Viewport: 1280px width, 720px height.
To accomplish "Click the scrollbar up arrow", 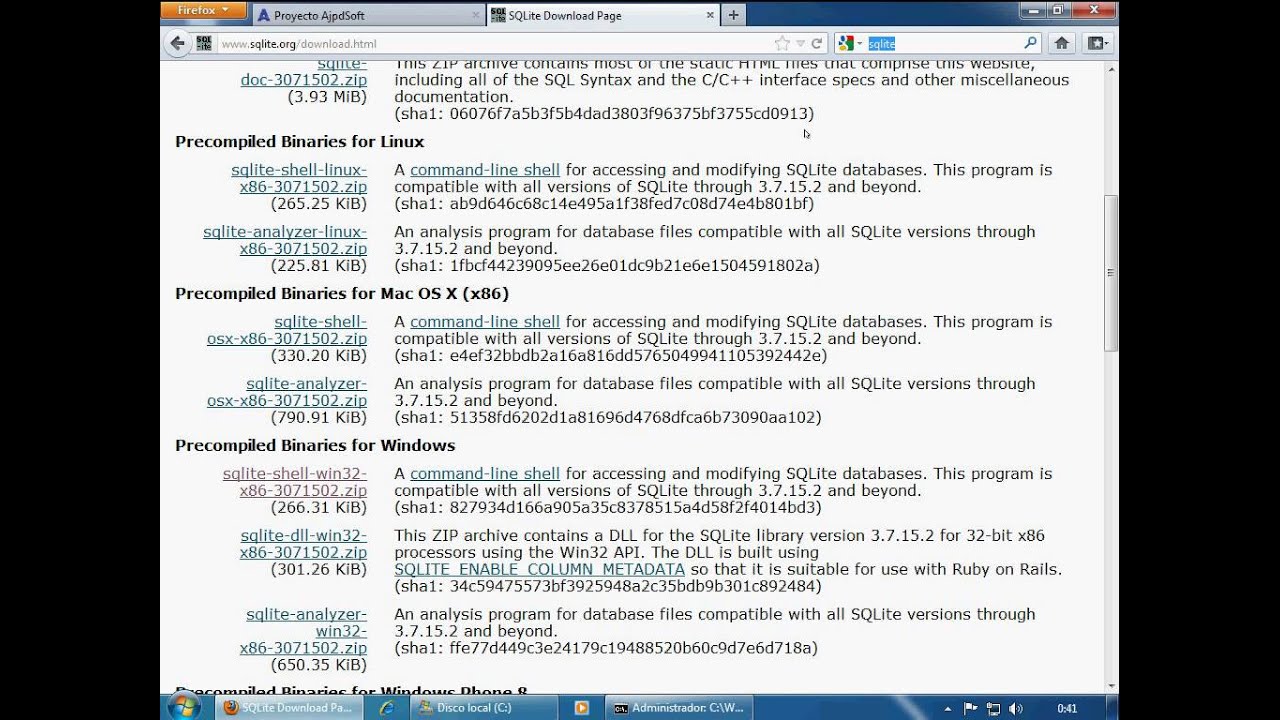I will pos(1111,67).
